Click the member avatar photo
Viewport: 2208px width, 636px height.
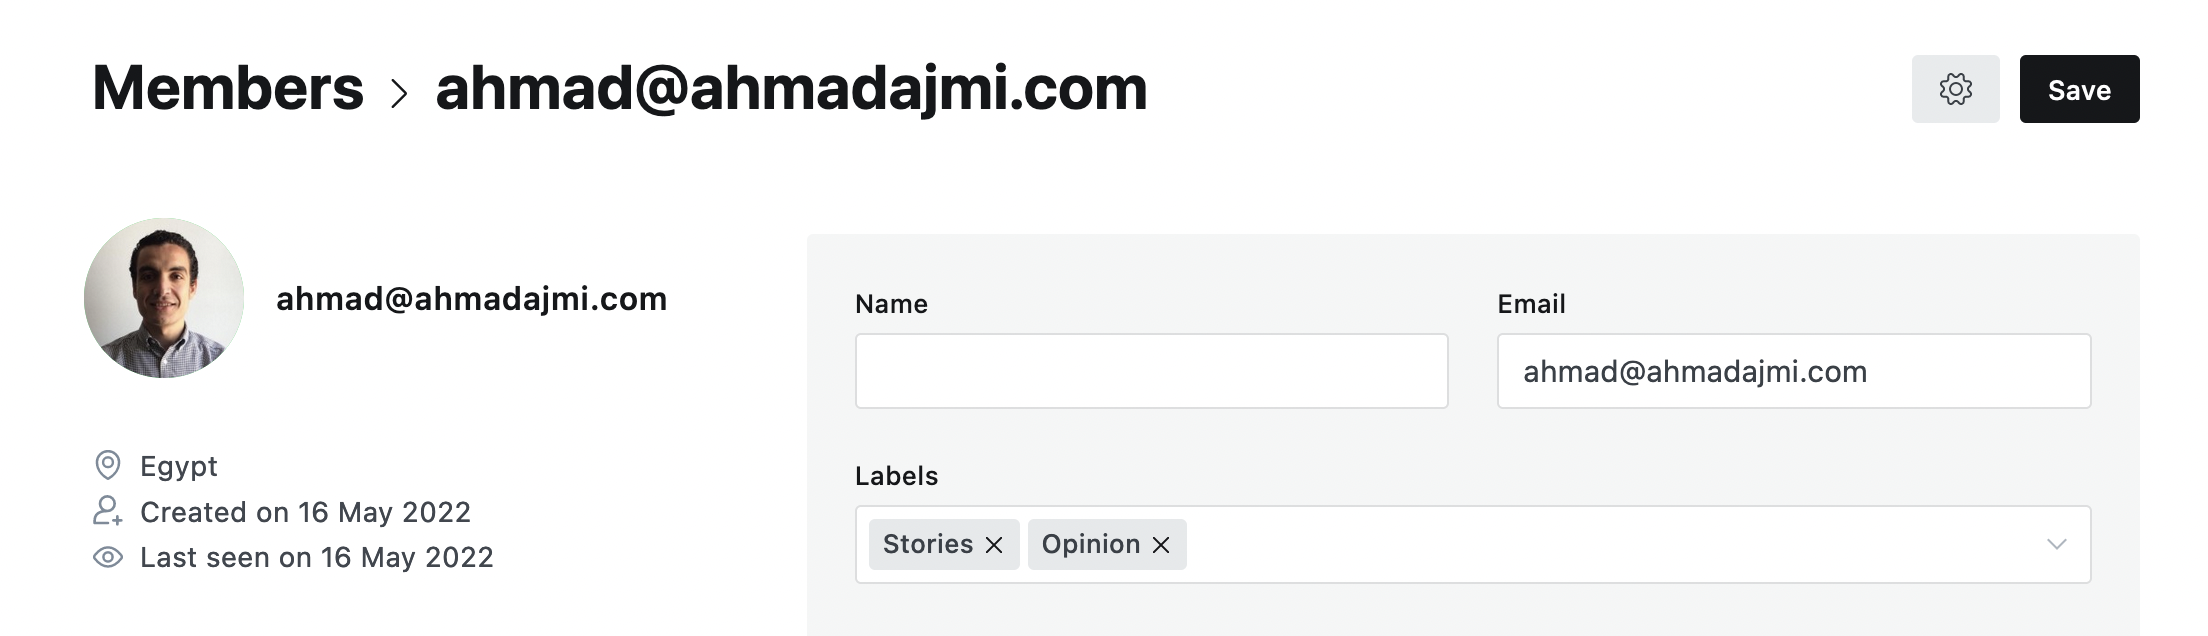pos(164,298)
